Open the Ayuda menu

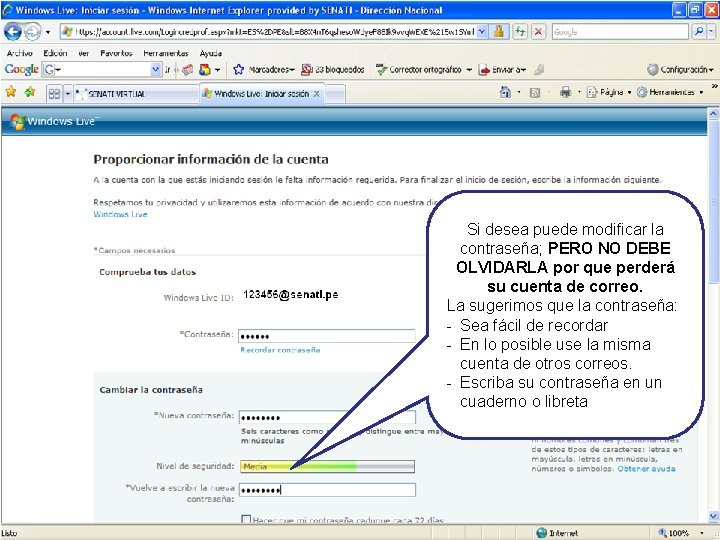tap(211, 53)
